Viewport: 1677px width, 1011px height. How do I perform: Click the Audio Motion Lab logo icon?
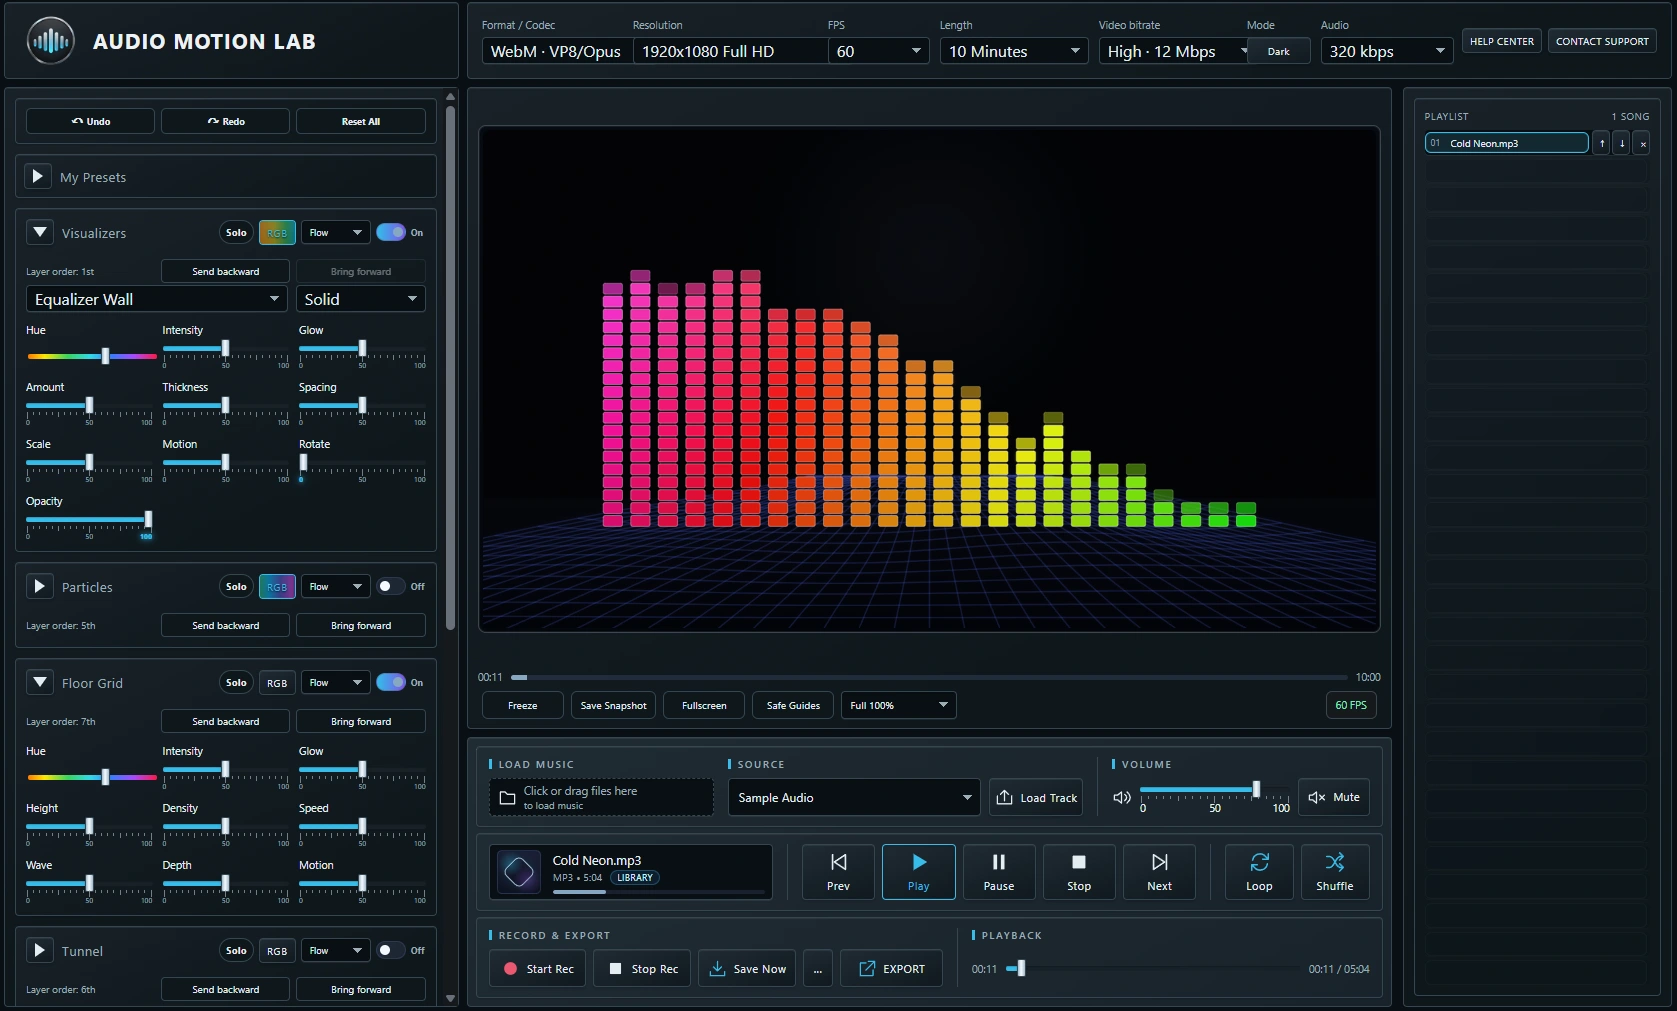pyautogui.click(x=50, y=41)
